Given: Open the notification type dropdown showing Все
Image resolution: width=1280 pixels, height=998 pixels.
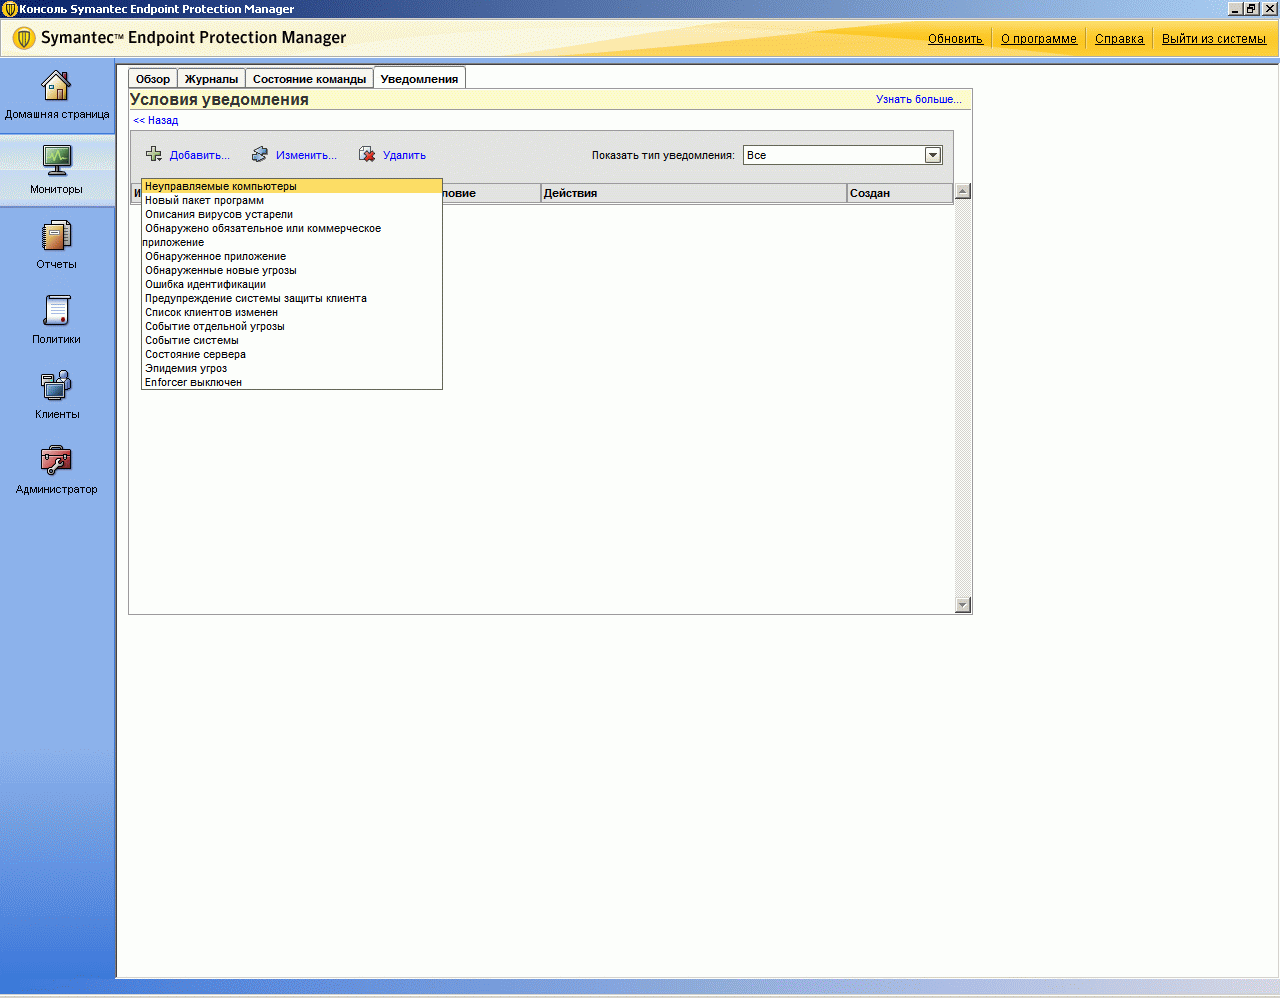Looking at the screenshot, I should click(x=842, y=155).
